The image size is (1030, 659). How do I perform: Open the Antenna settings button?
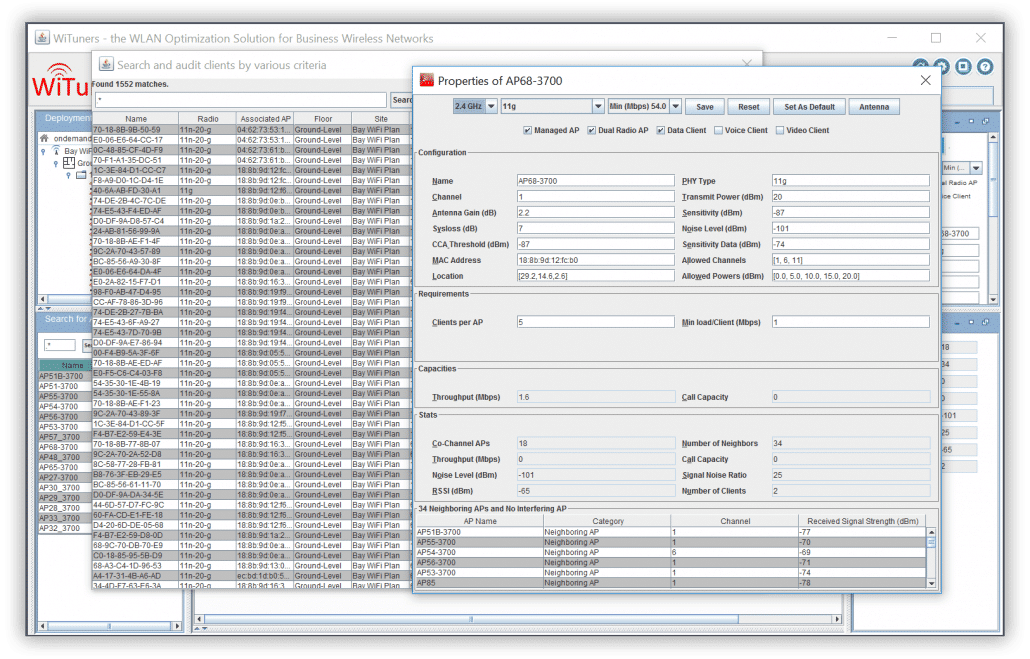coord(874,106)
